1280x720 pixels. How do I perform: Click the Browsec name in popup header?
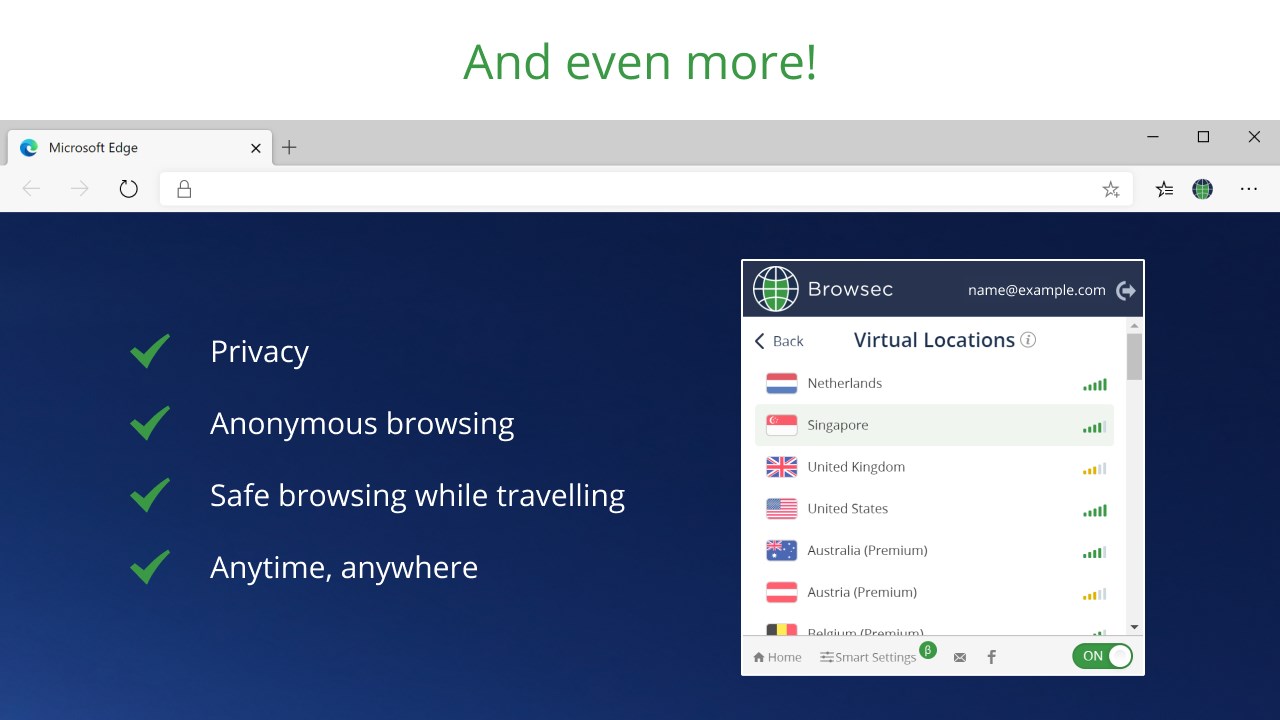click(x=850, y=290)
